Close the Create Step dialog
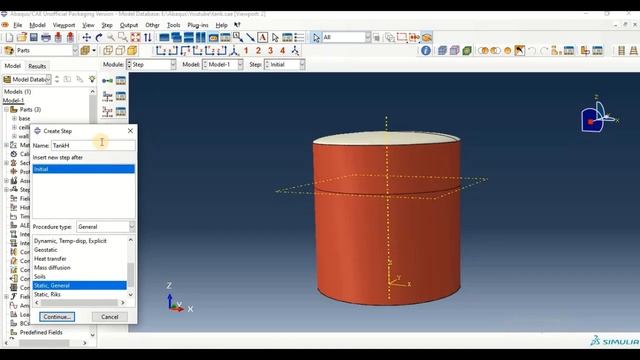This screenshot has width=640, height=360. point(130,131)
